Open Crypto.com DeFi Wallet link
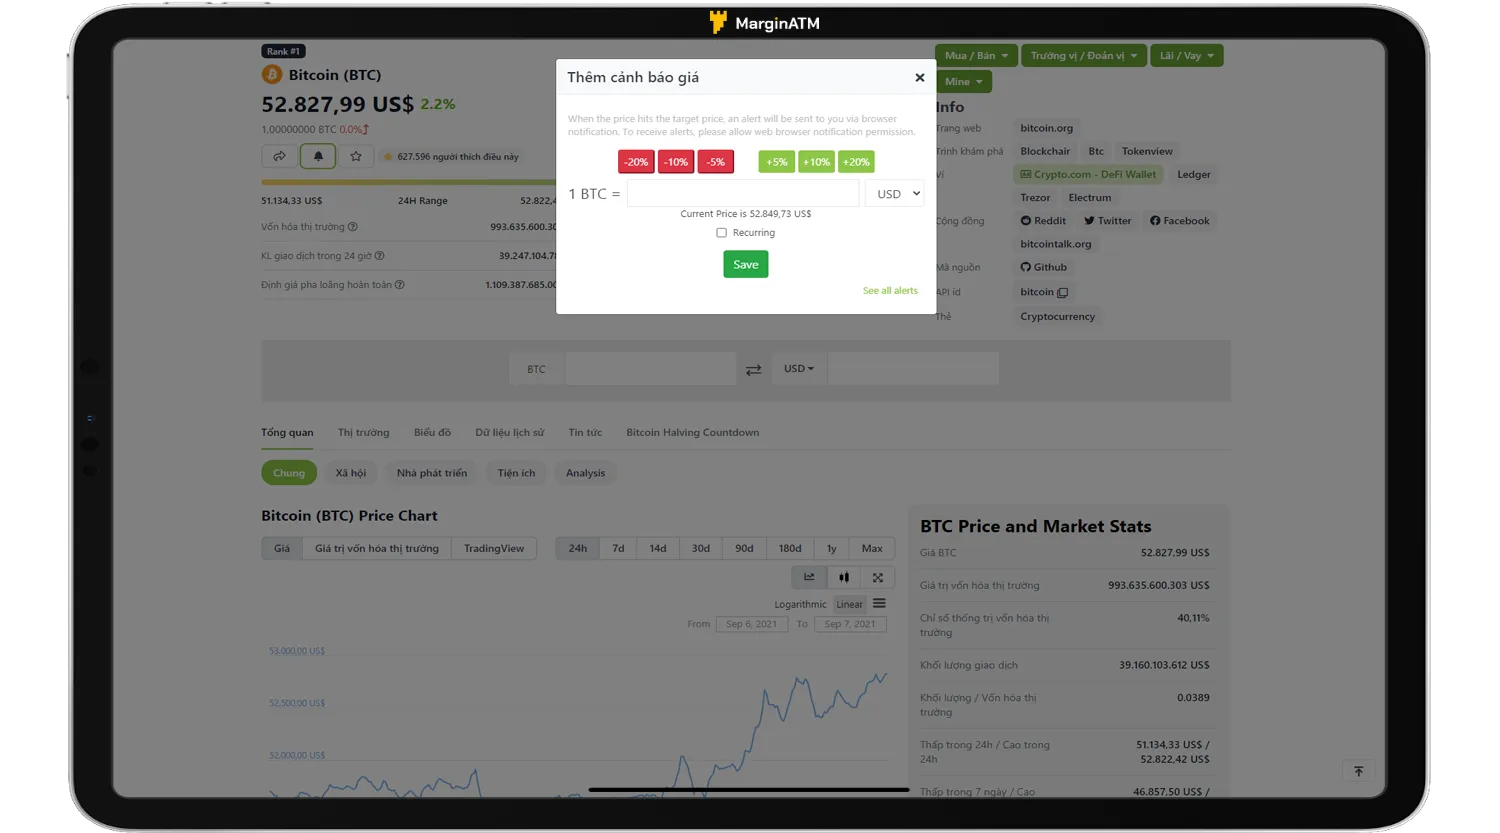 (x=1088, y=174)
